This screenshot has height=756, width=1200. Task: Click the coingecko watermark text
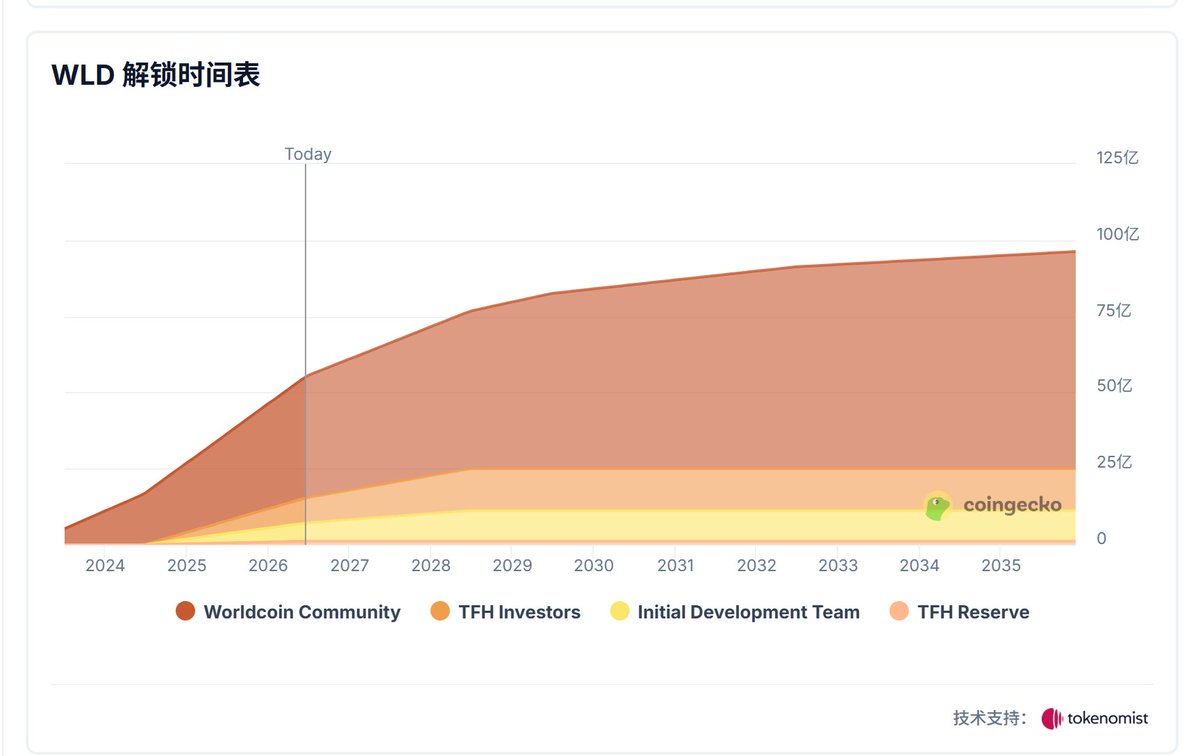coord(1012,506)
